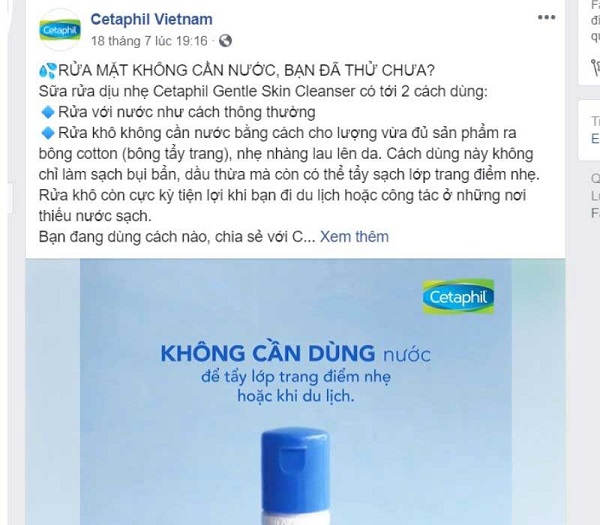600x525 pixels.
Task: Click the hoặc khi du lịch image text
Action: point(296,396)
